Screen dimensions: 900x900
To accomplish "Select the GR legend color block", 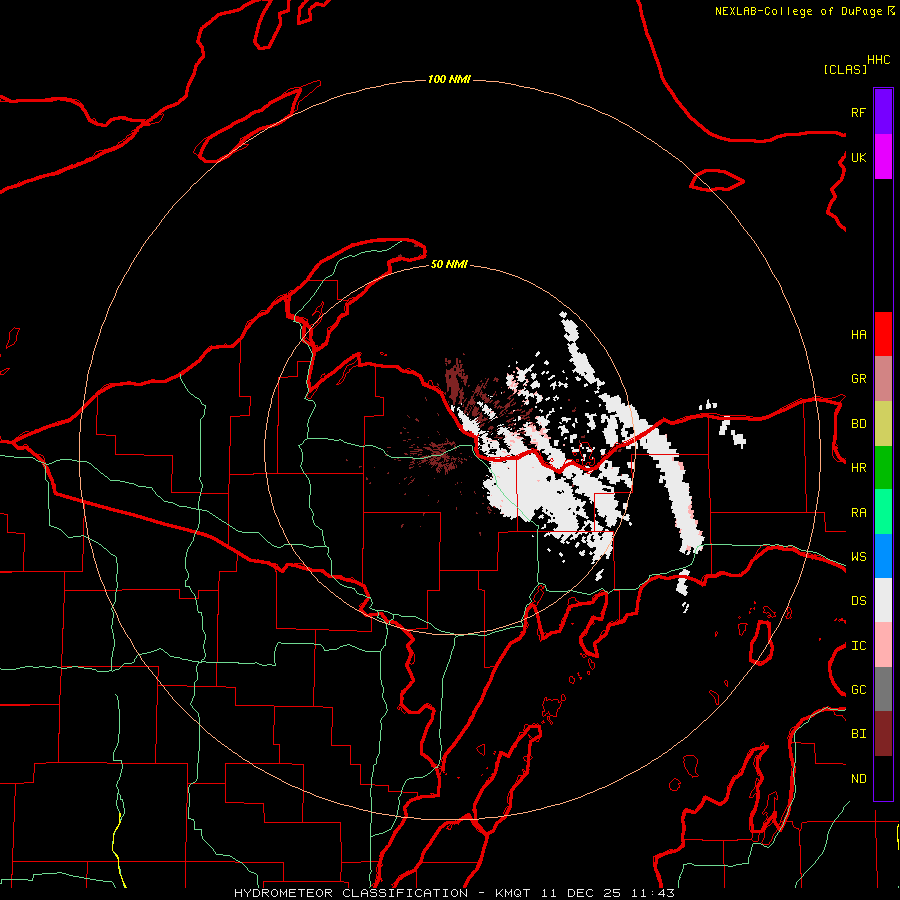I will [x=883, y=378].
